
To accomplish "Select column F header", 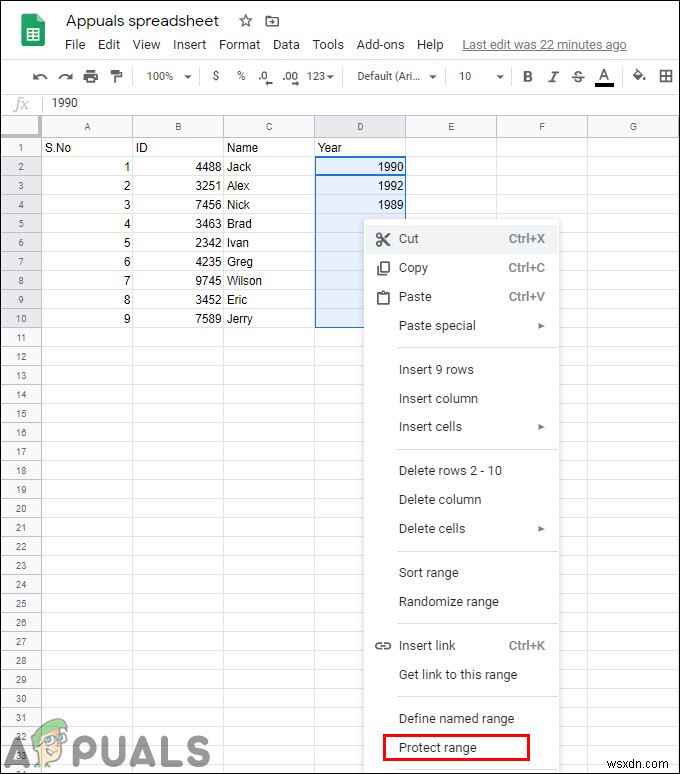I will click(542, 127).
